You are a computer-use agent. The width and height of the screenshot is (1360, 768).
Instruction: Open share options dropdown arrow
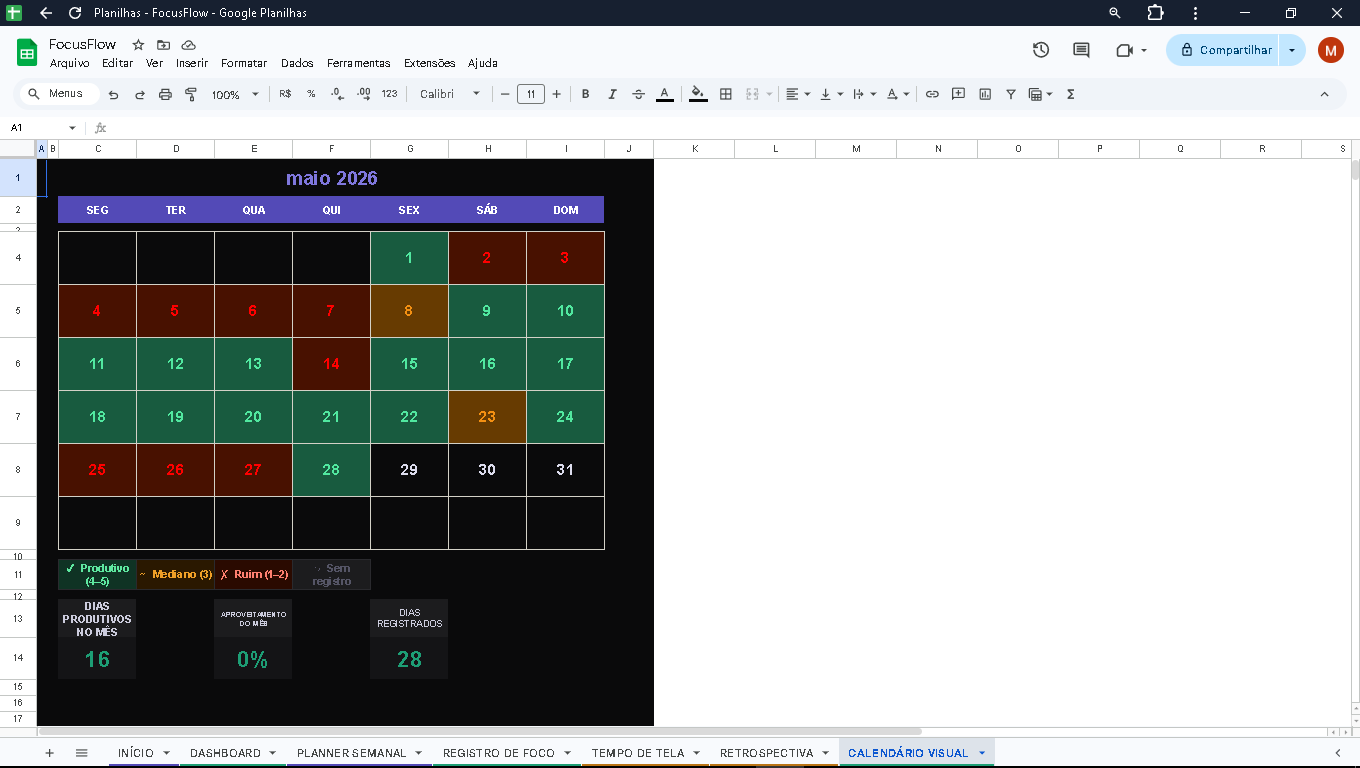1292,50
